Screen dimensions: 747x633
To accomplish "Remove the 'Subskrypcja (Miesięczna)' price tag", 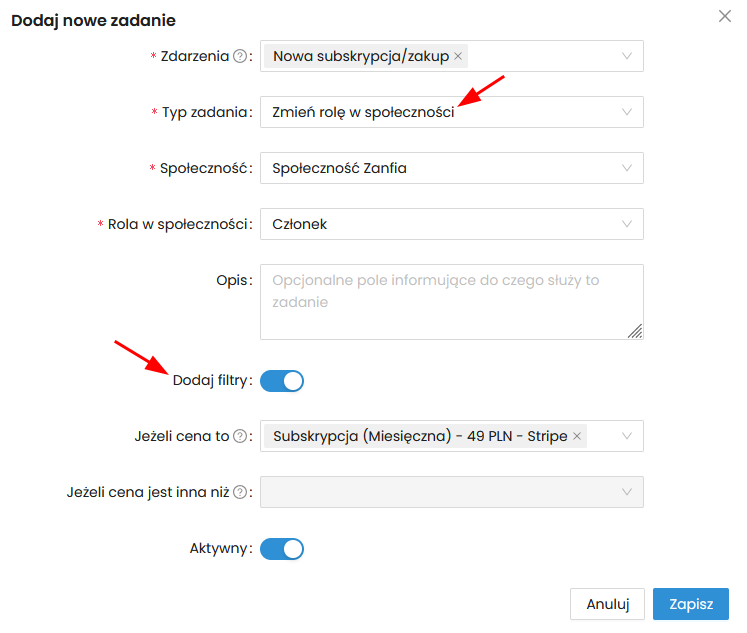I will pos(577,437).
